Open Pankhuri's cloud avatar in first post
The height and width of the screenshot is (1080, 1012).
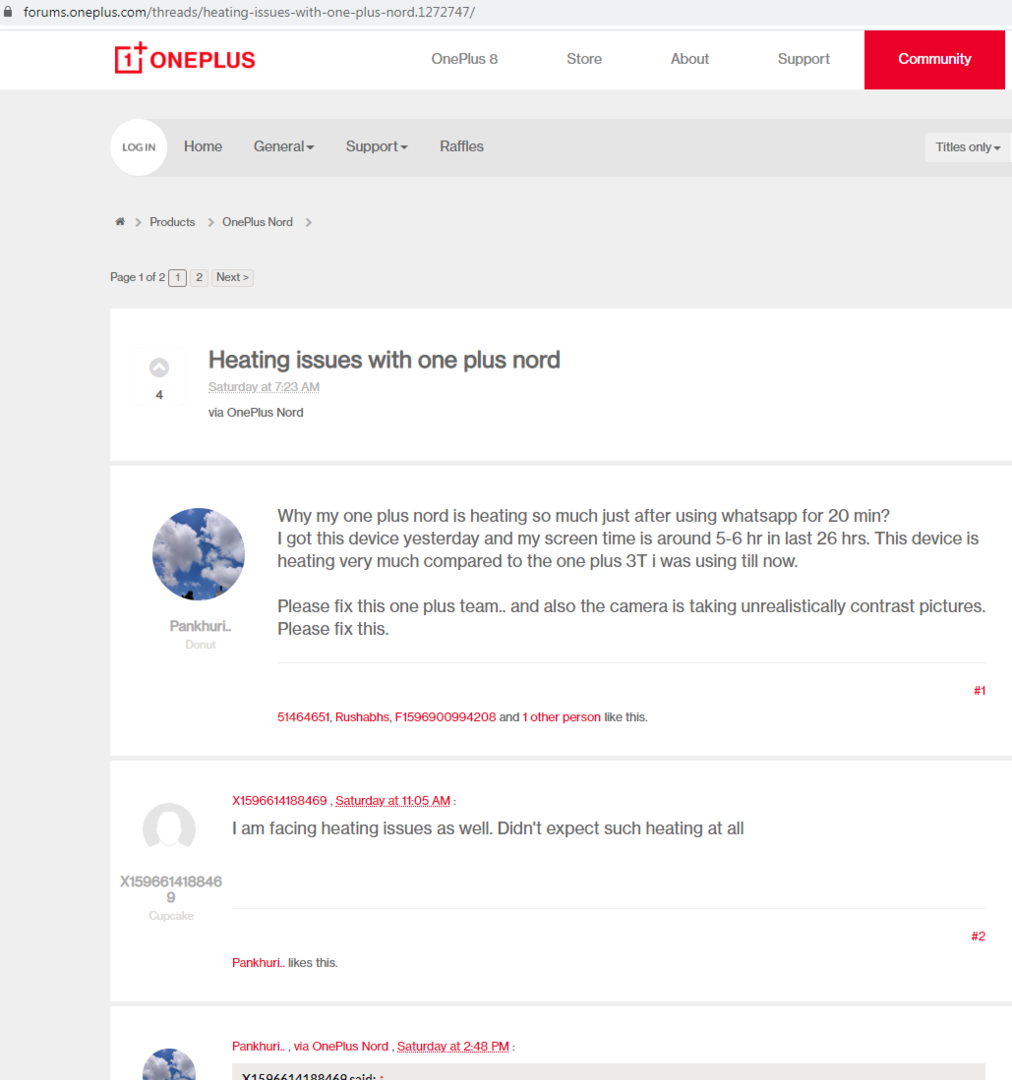click(x=198, y=554)
